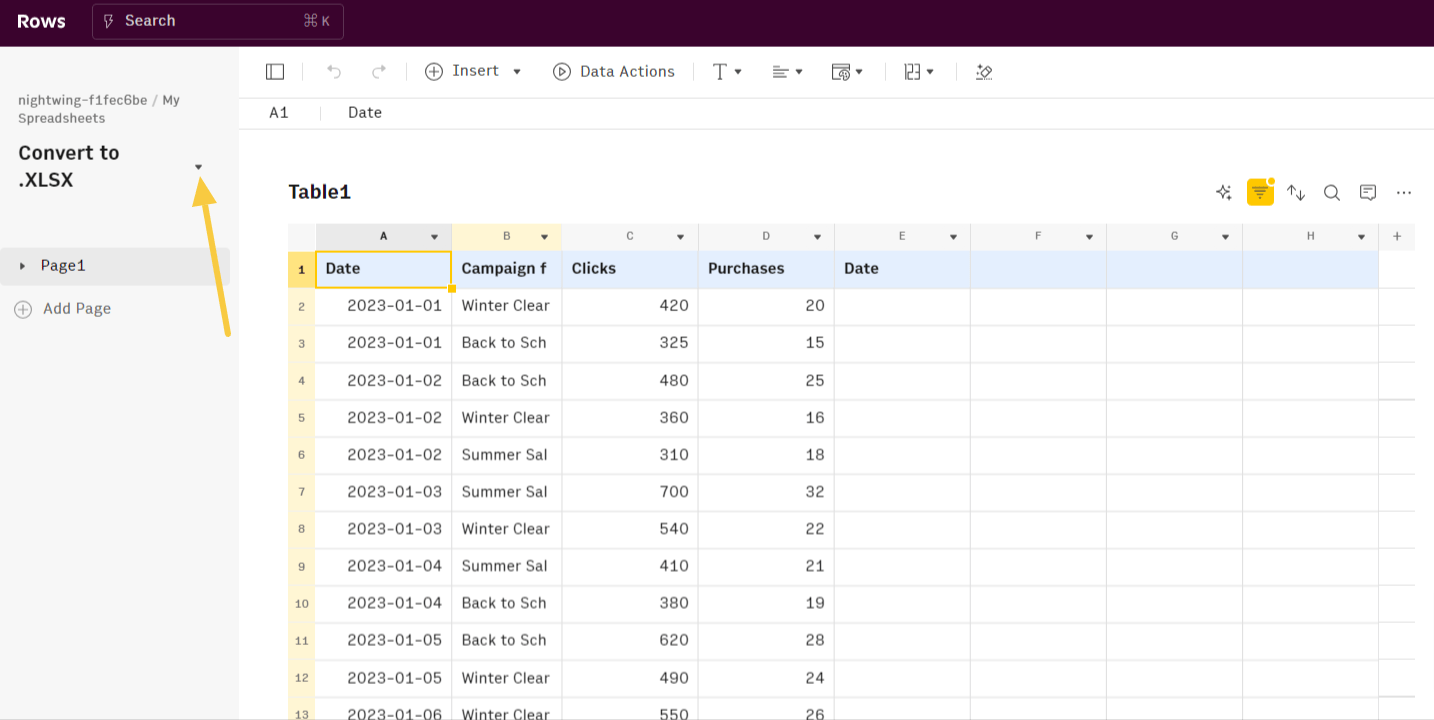Click the Purchases value 24 cell
The width and height of the screenshot is (1434, 720).
[x=766, y=678]
